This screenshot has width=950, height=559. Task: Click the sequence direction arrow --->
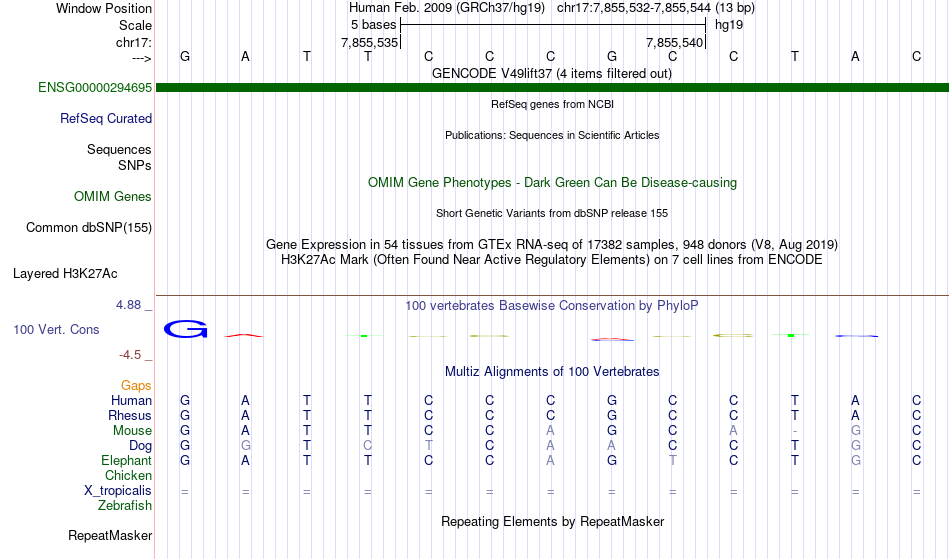pyautogui.click(x=142, y=58)
